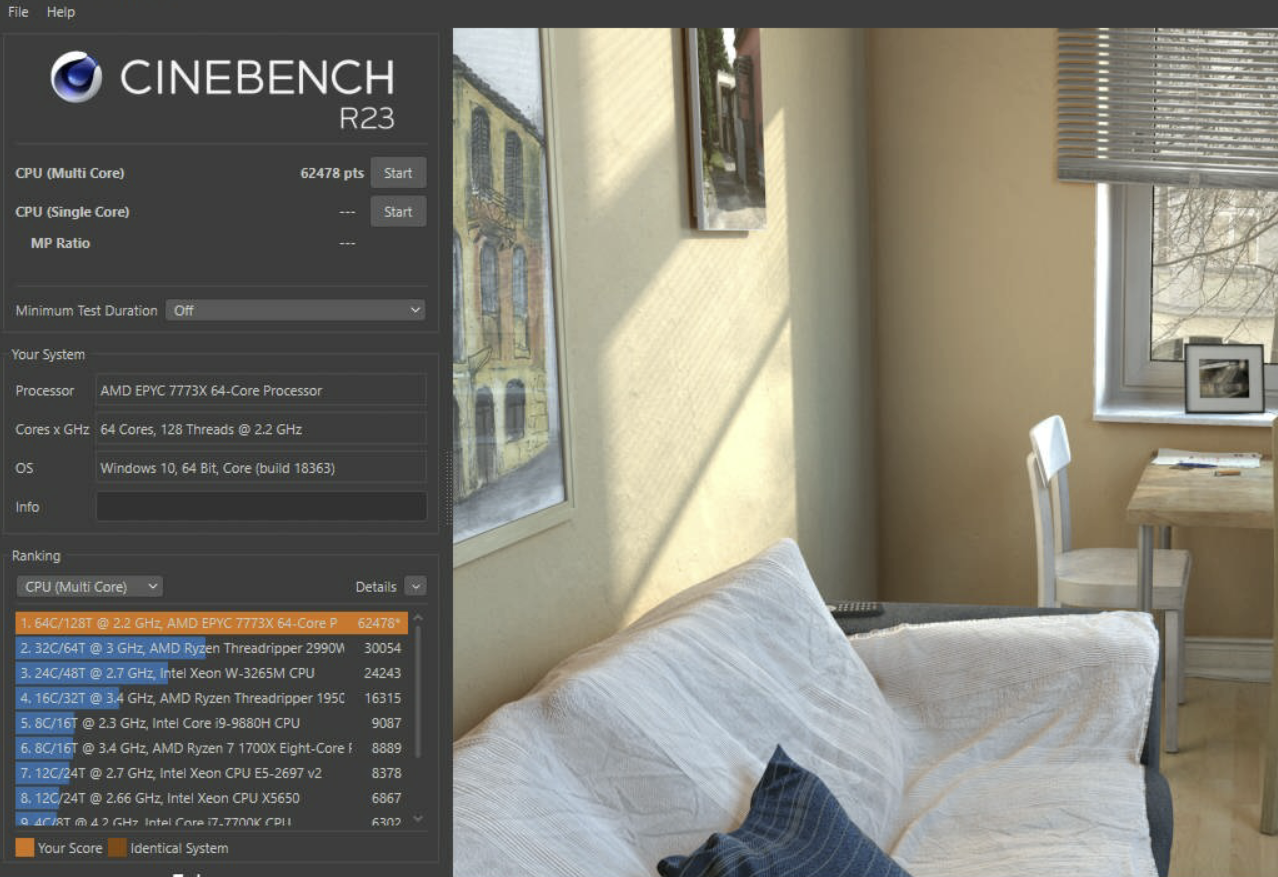Click the brown Identical System swatch

[x=117, y=848]
